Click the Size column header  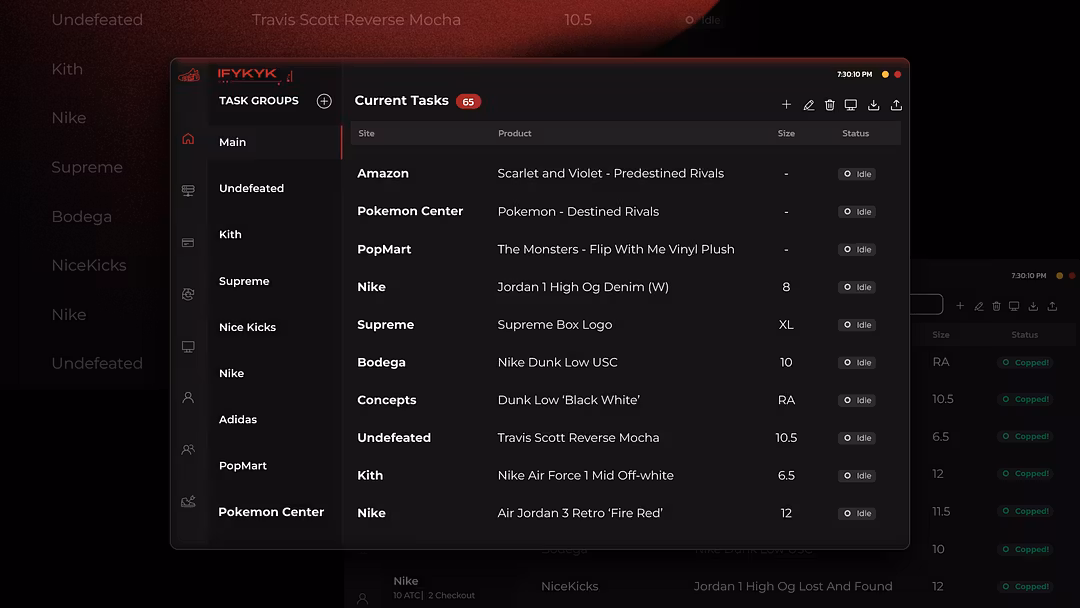point(786,134)
